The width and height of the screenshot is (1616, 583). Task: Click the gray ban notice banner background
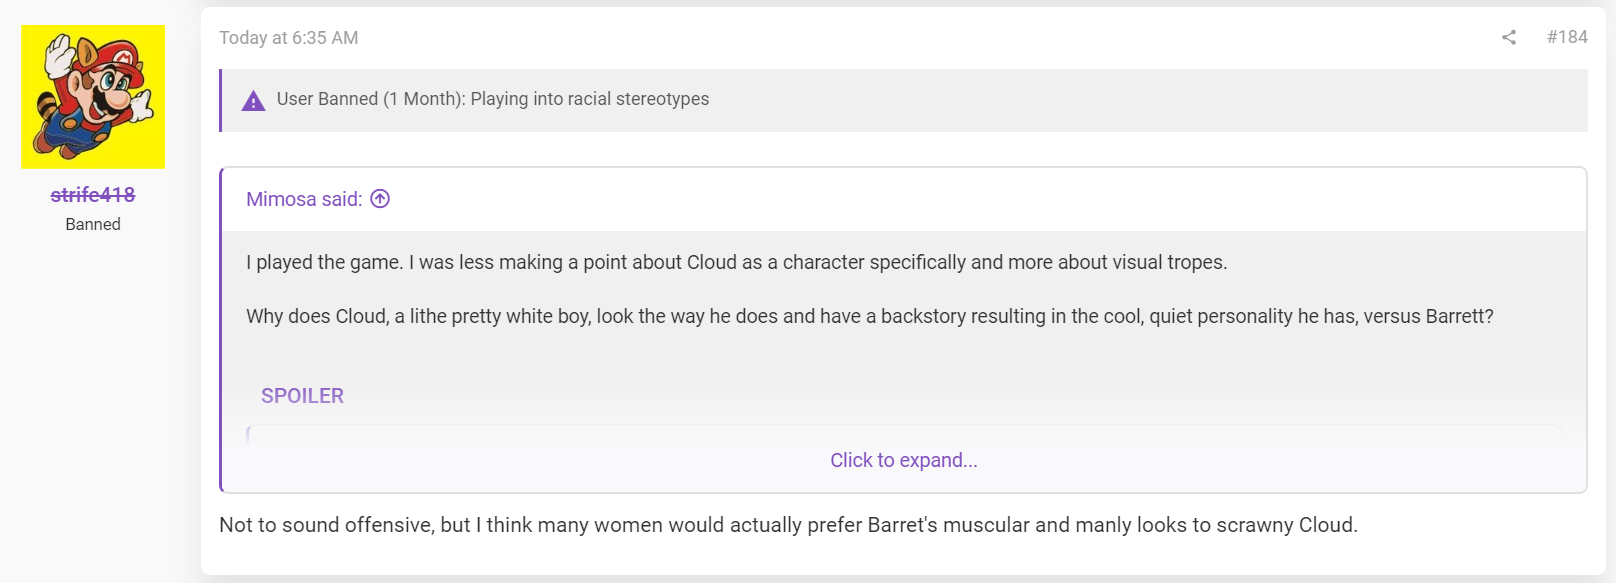tap(1148, 100)
